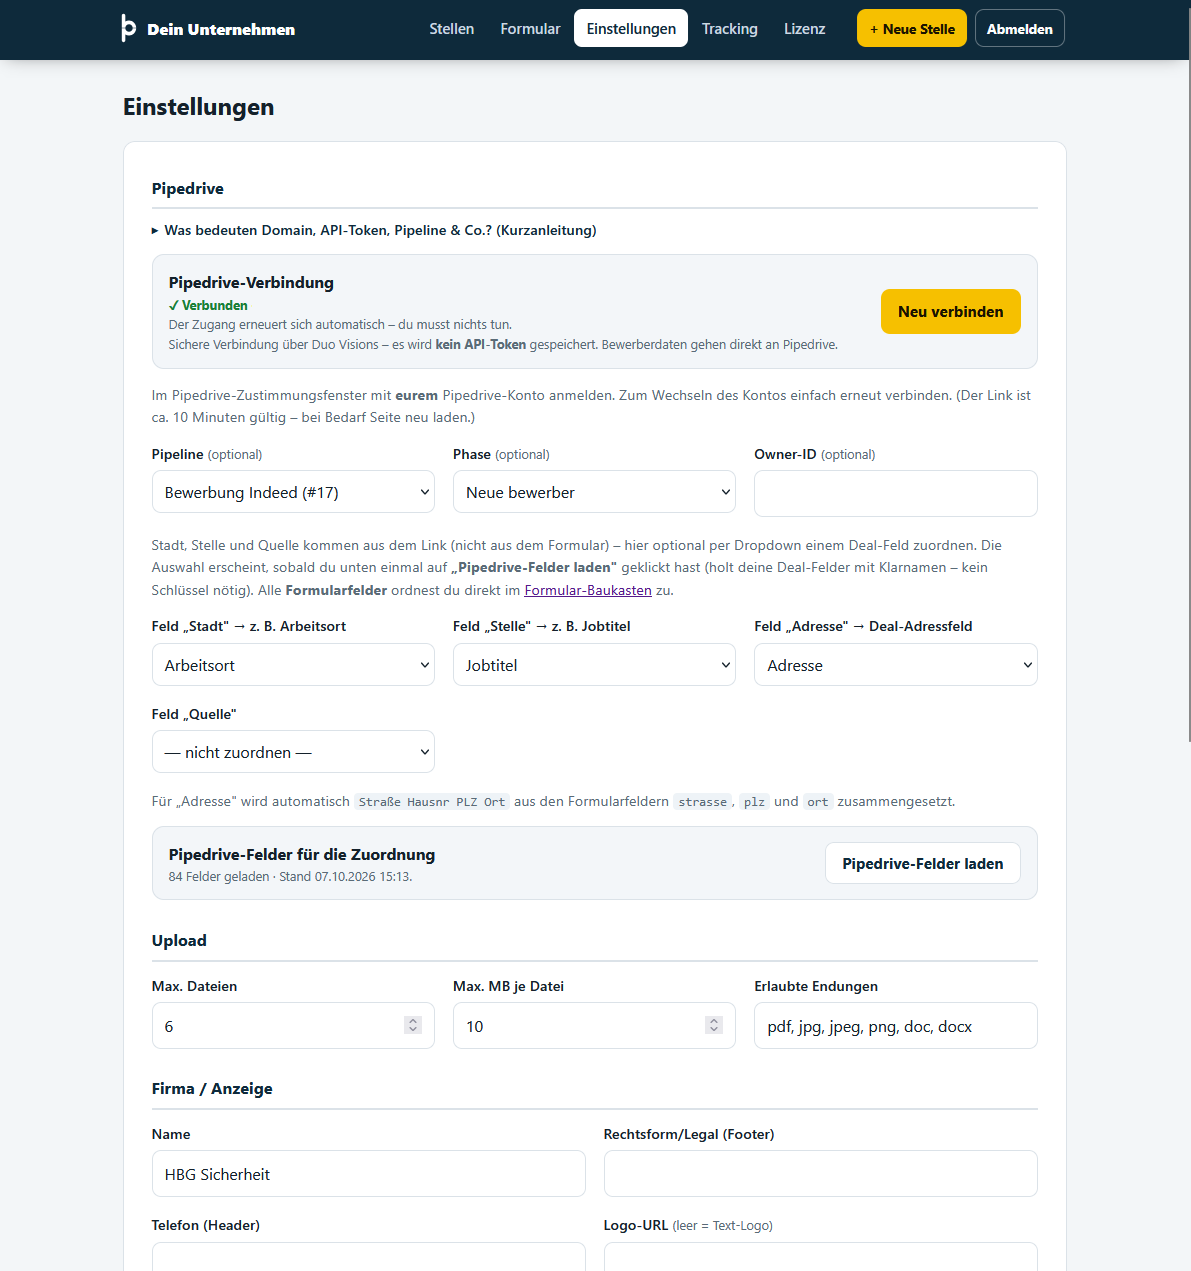
Task: Click the Erlaubte Endungen input field
Action: pos(896,1026)
